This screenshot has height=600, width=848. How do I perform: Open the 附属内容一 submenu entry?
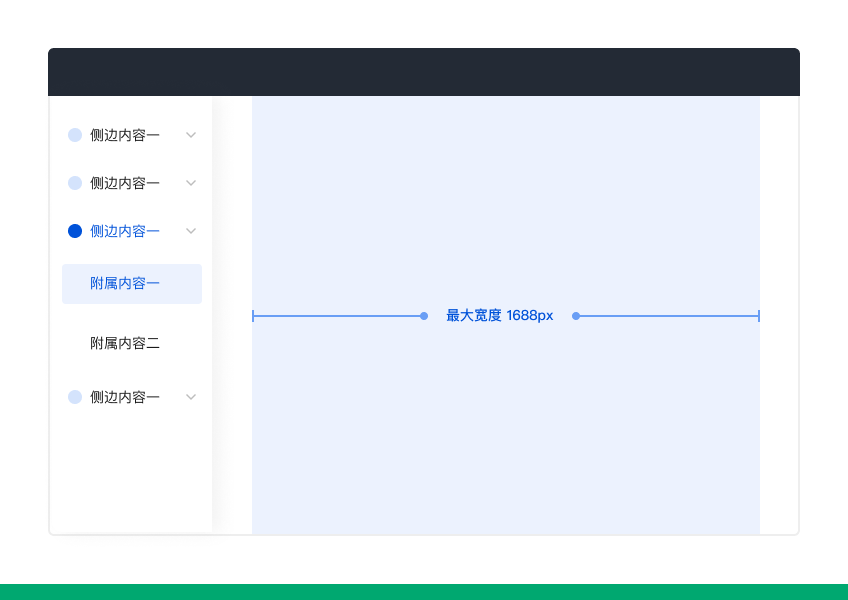(132, 283)
